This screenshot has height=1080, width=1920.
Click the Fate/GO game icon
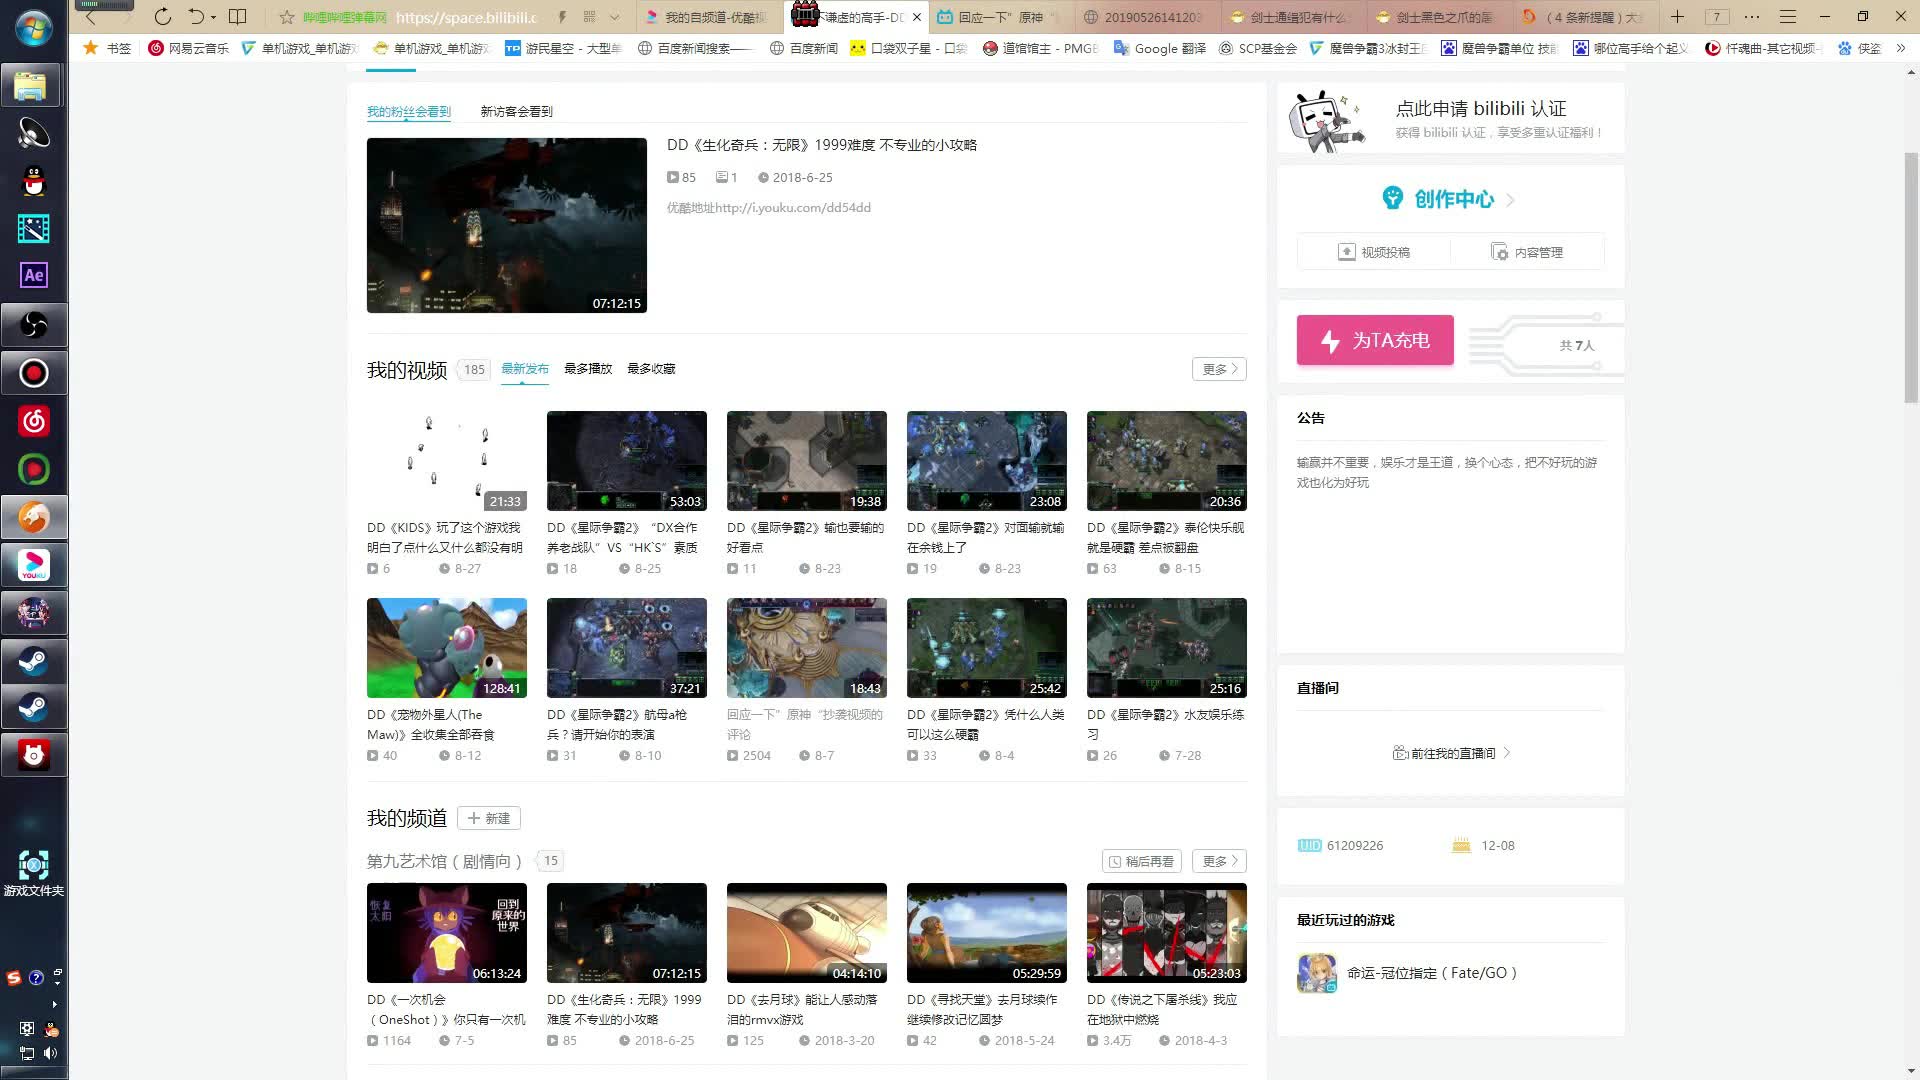click(x=1317, y=973)
